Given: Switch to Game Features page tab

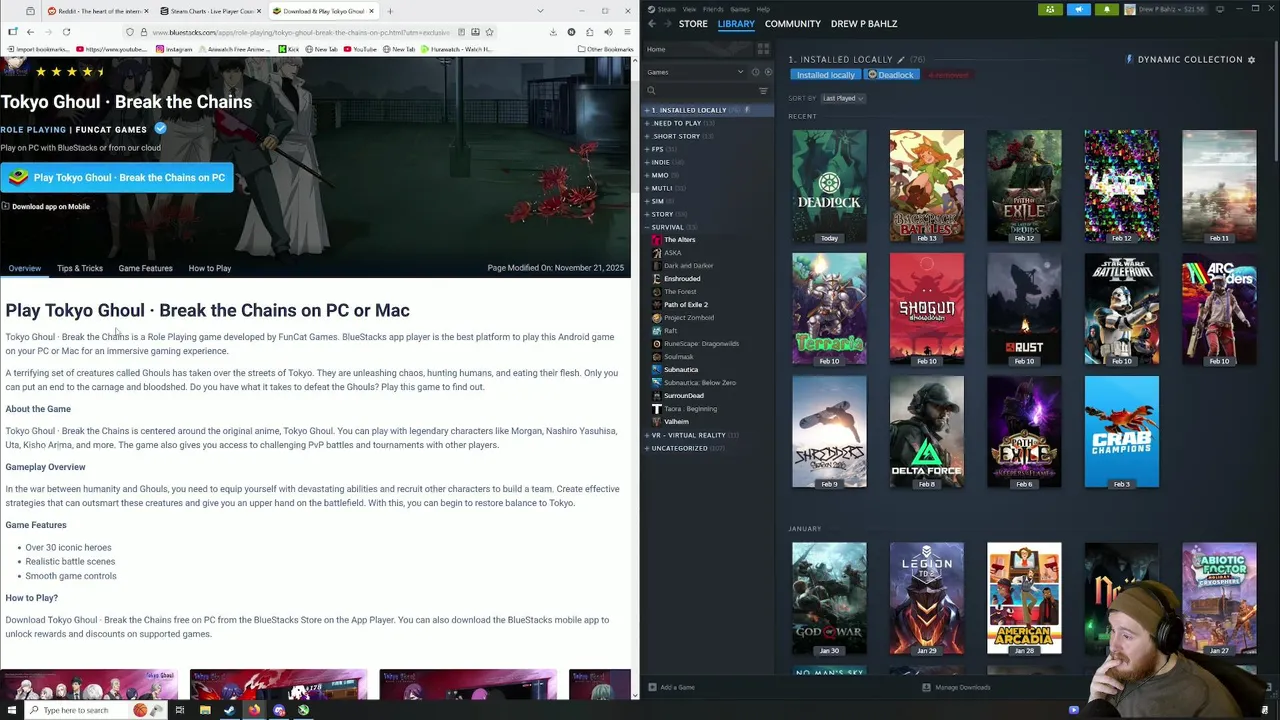Looking at the screenshot, I should (x=145, y=268).
